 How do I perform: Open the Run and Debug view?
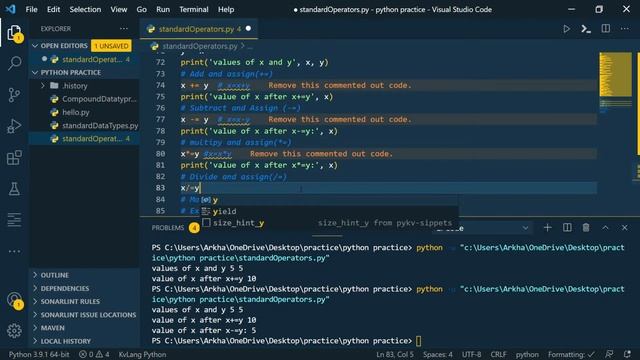point(14,126)
